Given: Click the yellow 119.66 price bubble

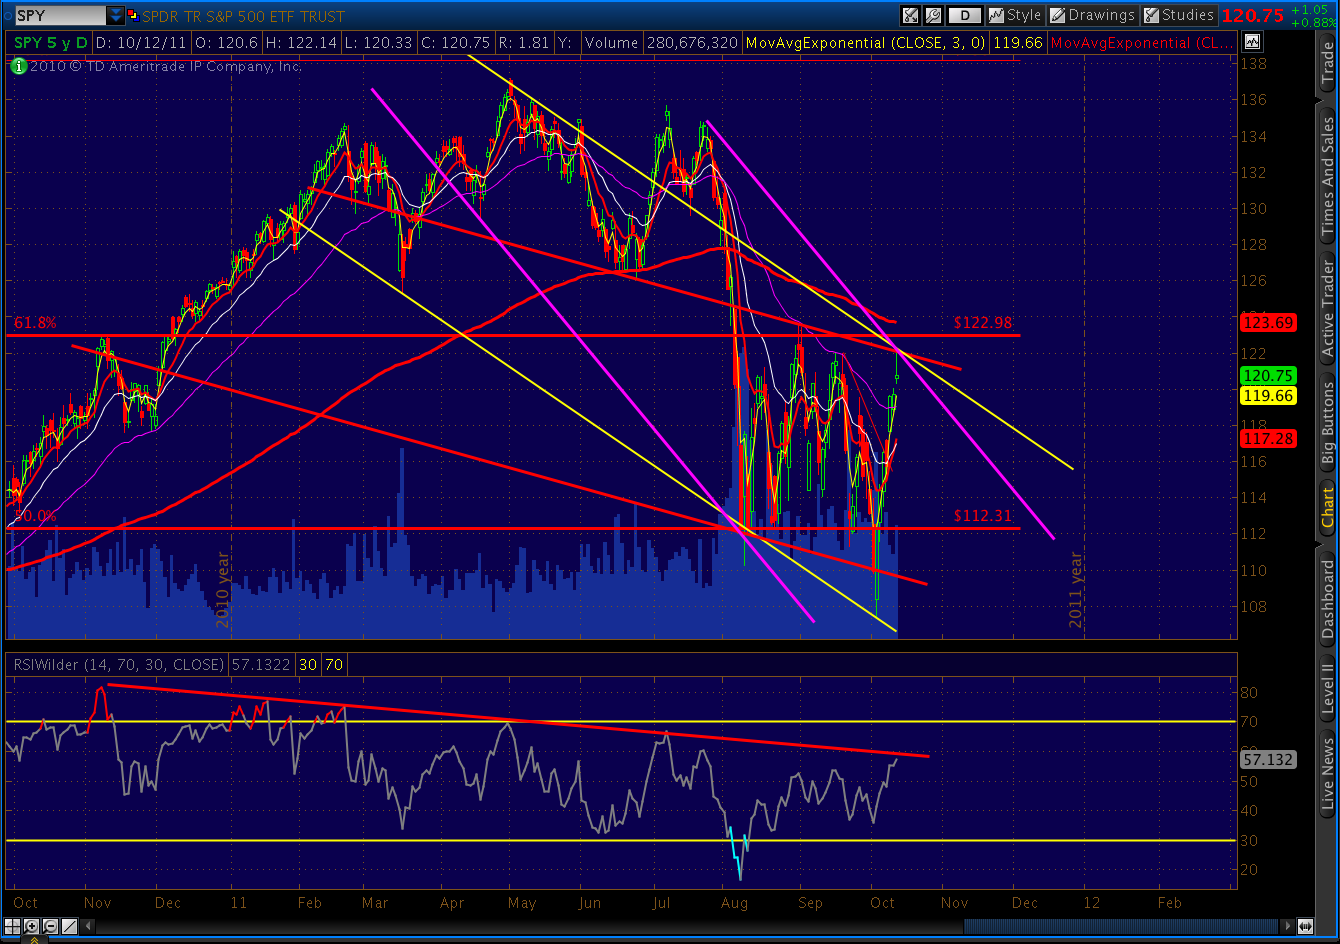Looking at the screenshot, I should 1267,396.
